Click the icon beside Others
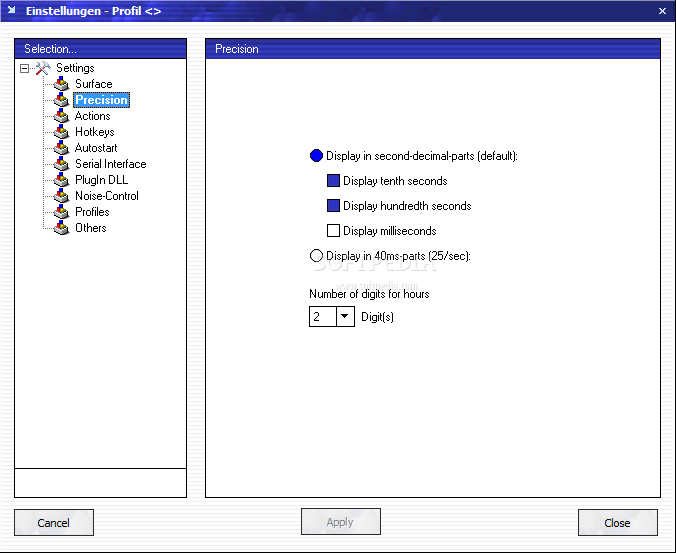The width and height of the screenshot is (676, 553). (62, 228)
